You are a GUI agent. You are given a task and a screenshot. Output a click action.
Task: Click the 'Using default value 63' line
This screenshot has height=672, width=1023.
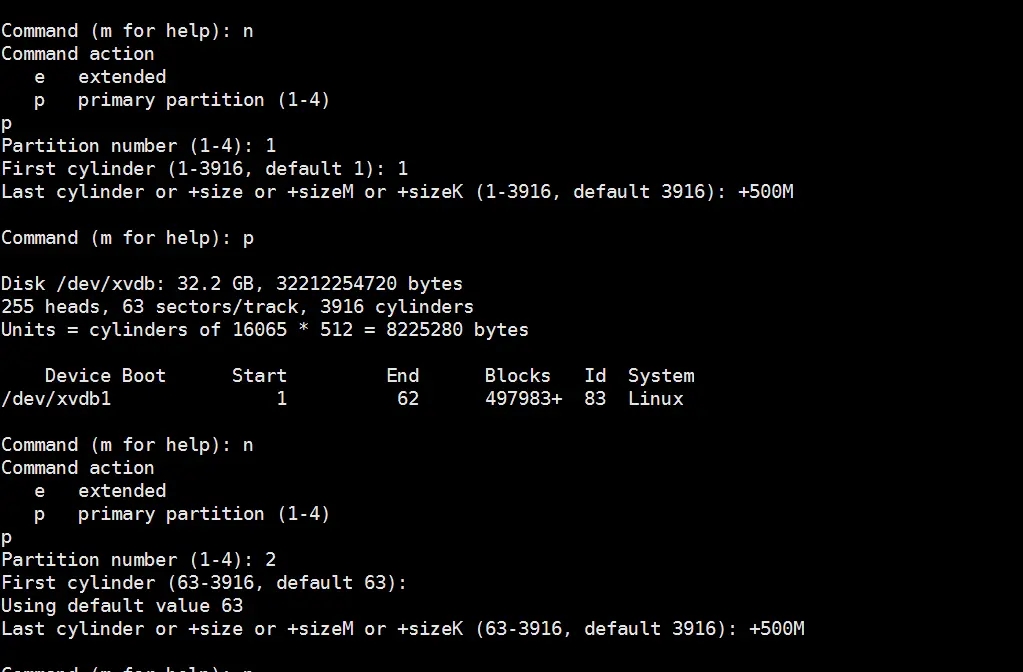coord(122,605)
